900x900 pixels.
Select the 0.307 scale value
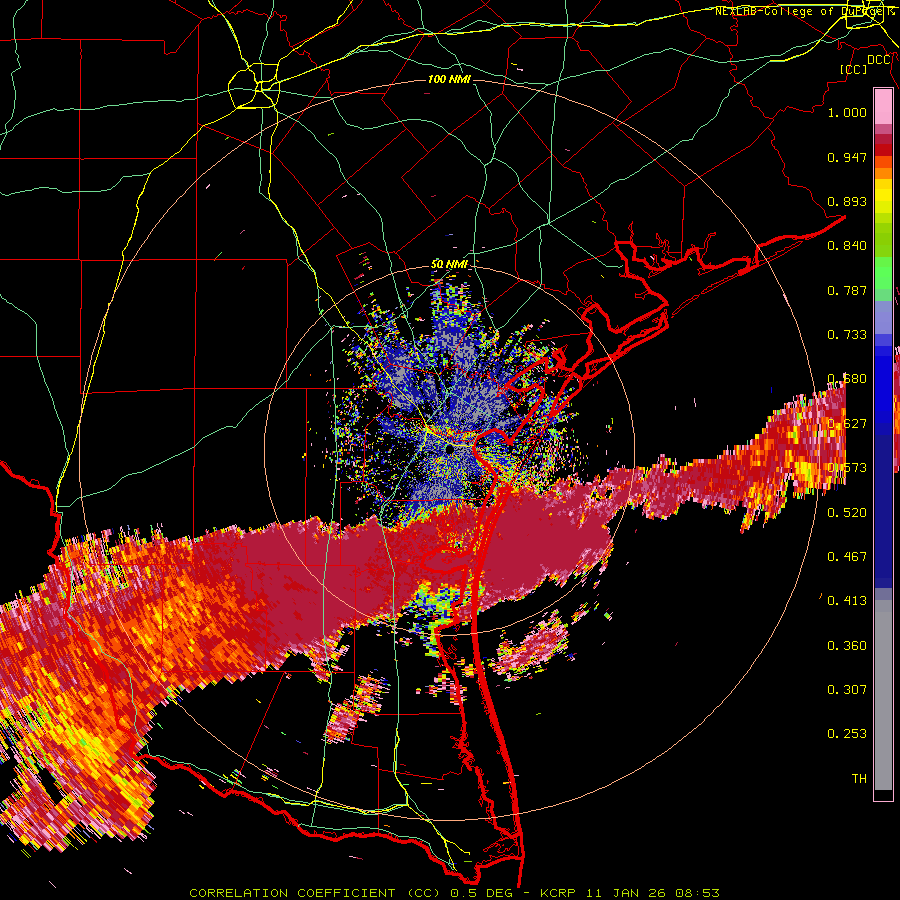(847, 690)
